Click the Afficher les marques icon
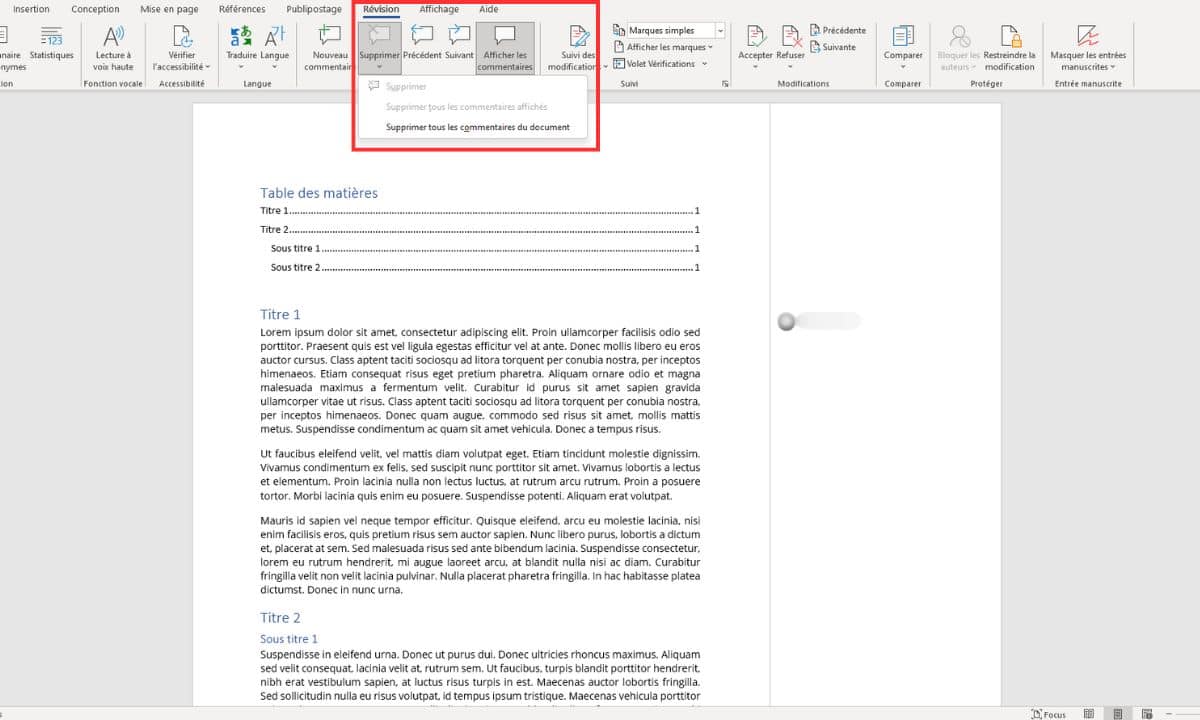This screenshot has height=720, width=1200. coord(620,47)
